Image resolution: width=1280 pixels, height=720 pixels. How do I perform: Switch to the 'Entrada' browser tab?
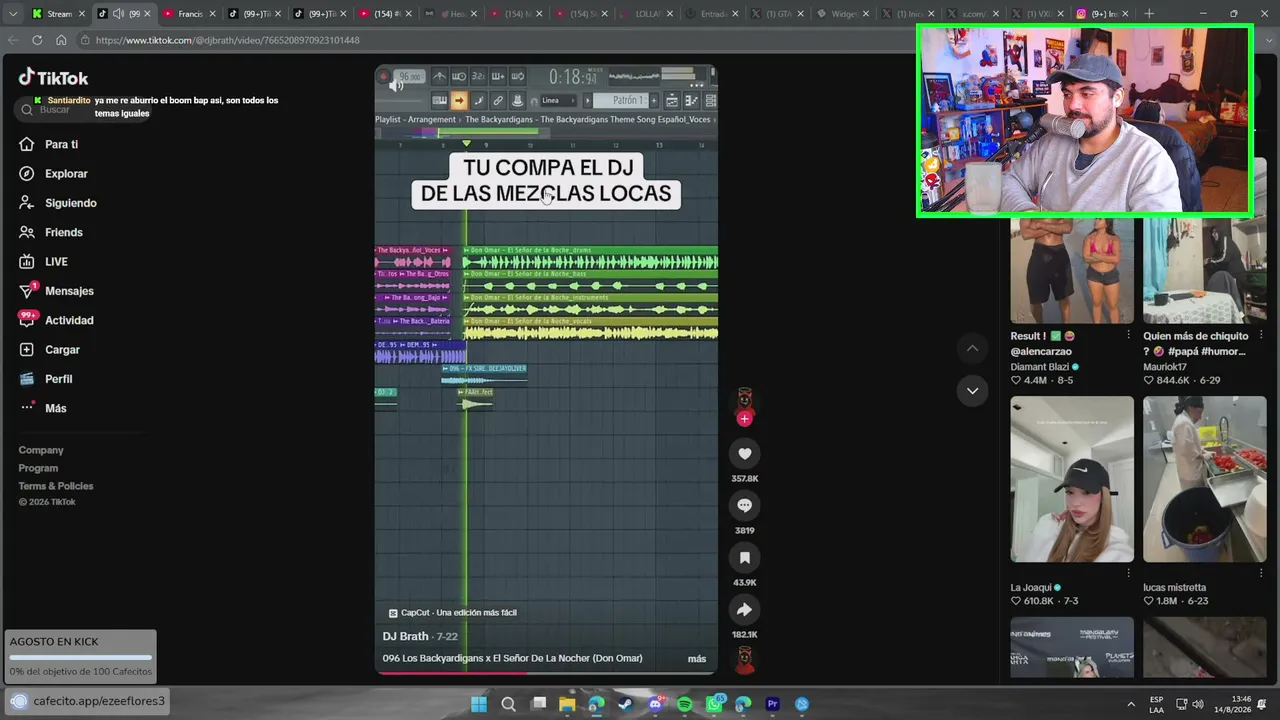coord(711,14)
